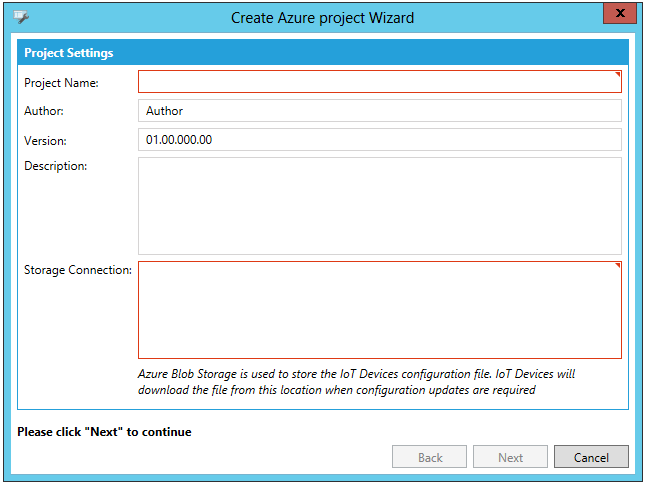645x485 pixels.
Task: Close the Create Azure project Wizard window
Action: pyautogui.click(x=620, y=13)
